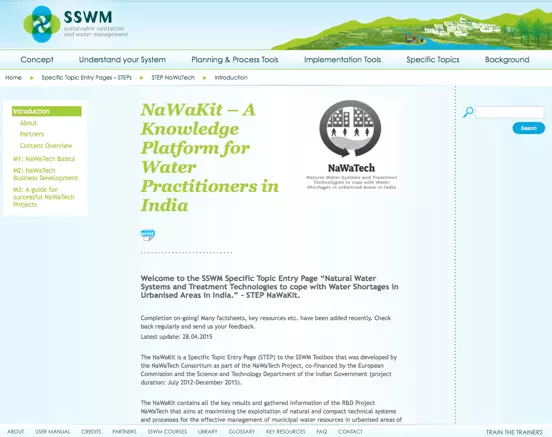
Task: Open TRAIN THE TRAINERS footer link
Action: tap(514, 432)
